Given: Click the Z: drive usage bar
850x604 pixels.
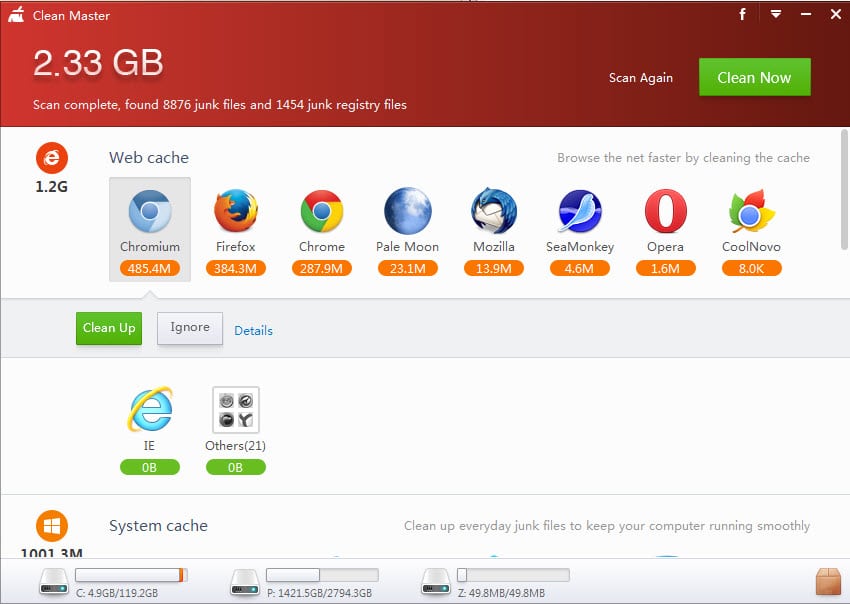Looking at the screenshot, I should [513, 575].
